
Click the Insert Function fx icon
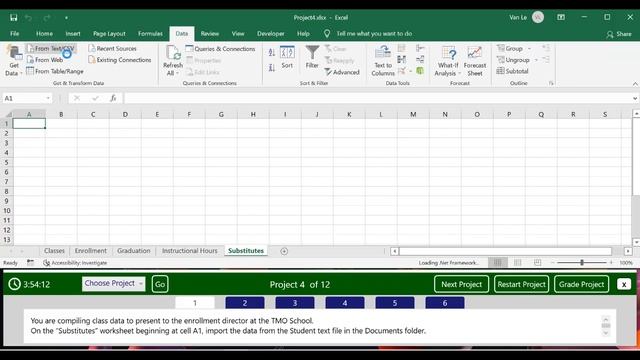(x=113, y=98)
